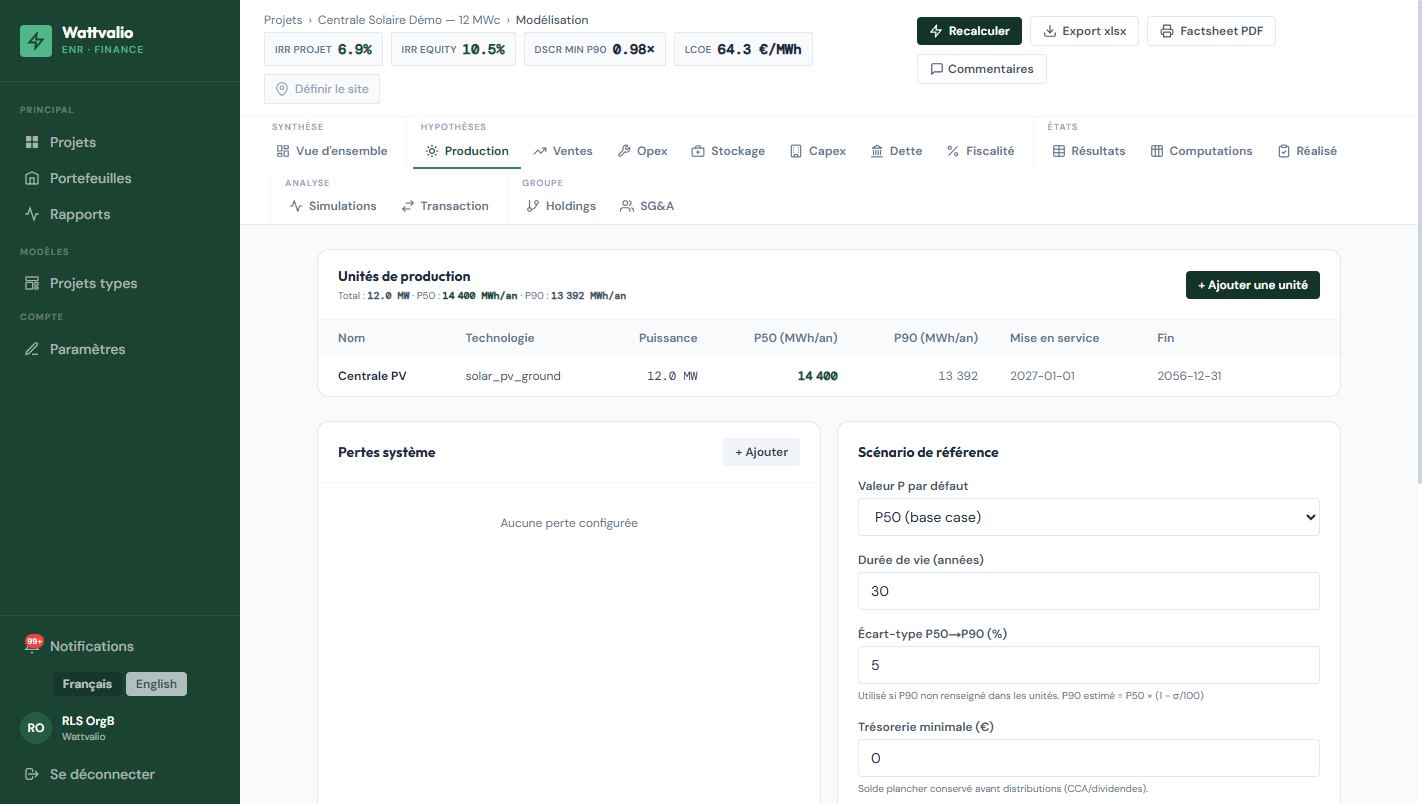Click the Paramètres pencil icon
1422x804 pixels.
(32, 349)
